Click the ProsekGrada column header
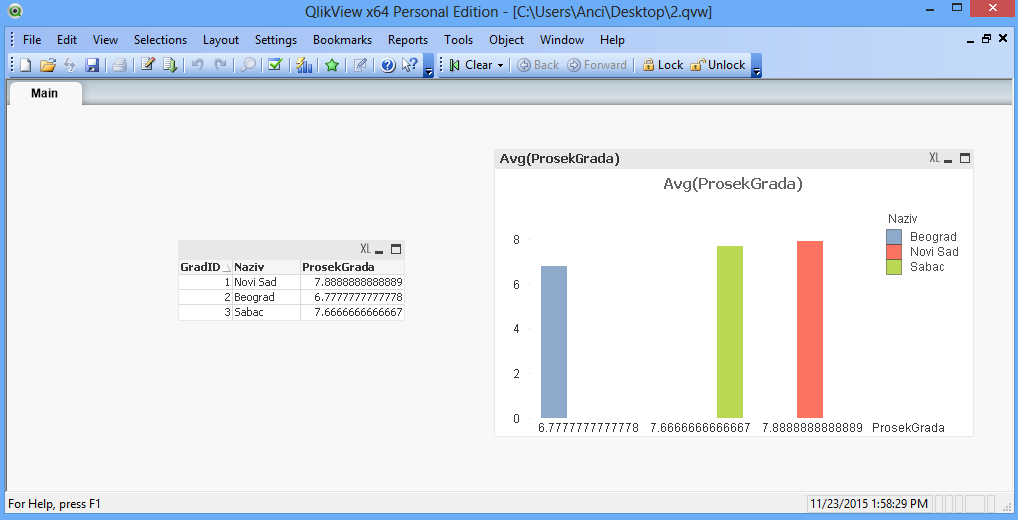 click(x=353, y=267)
